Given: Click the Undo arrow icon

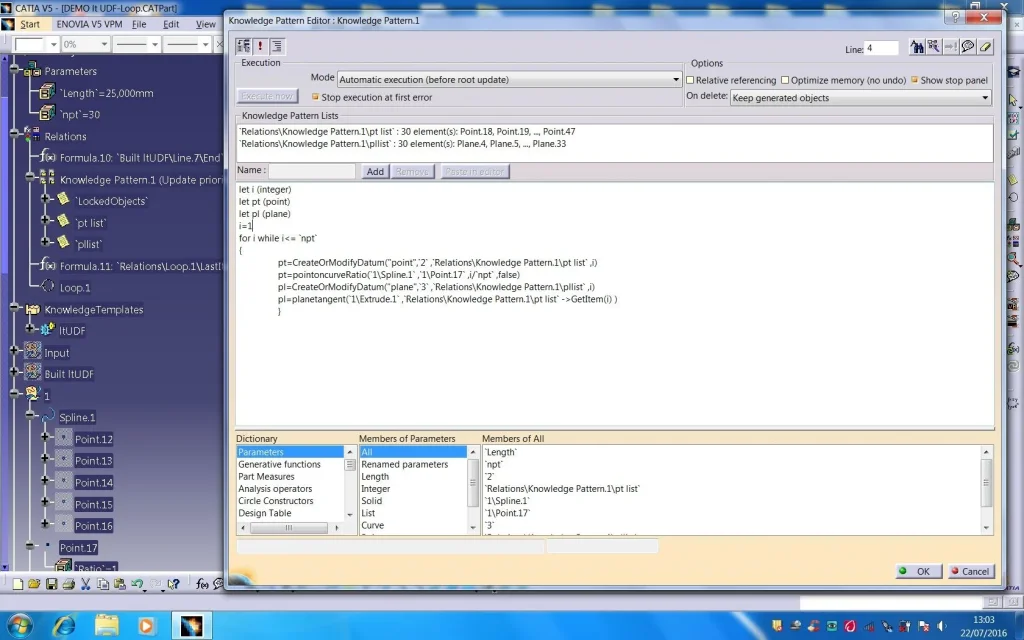Looking at the screenshot, I should (x=137, y=584).
